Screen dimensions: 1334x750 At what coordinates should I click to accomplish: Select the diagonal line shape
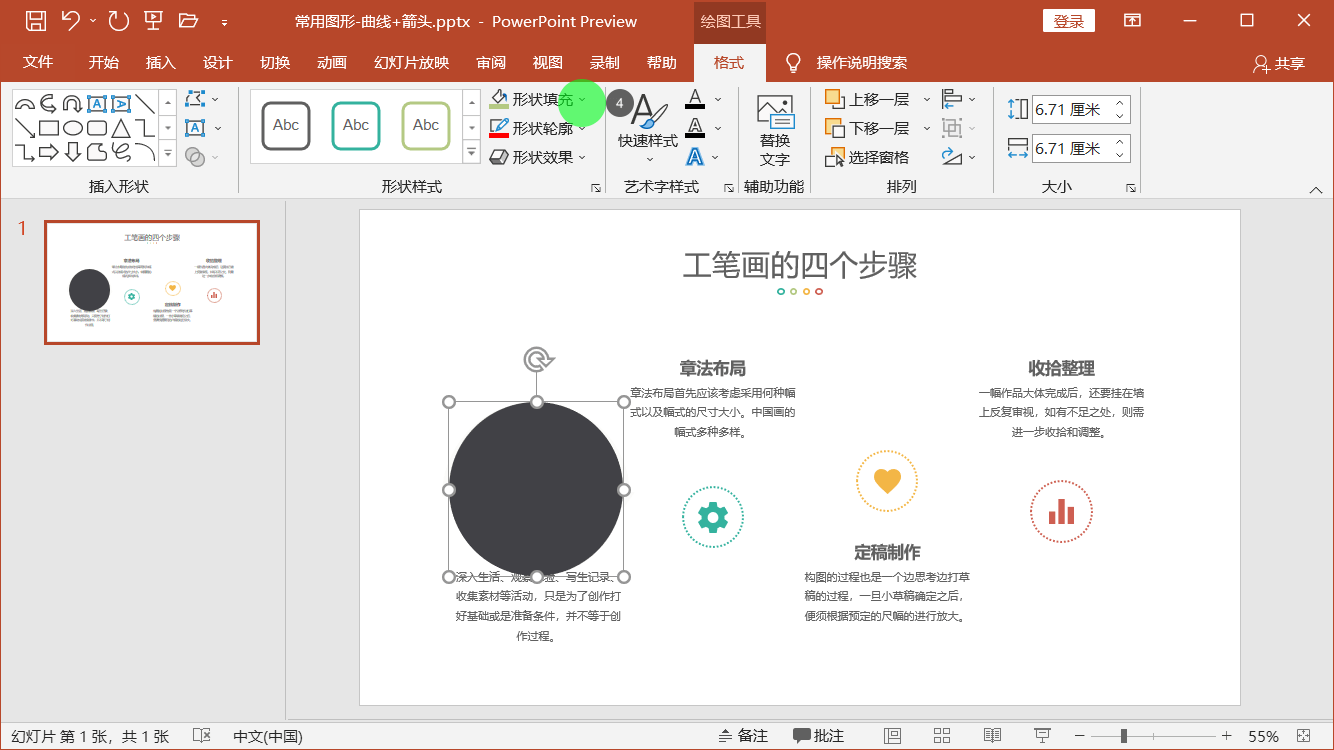point(145,104)
